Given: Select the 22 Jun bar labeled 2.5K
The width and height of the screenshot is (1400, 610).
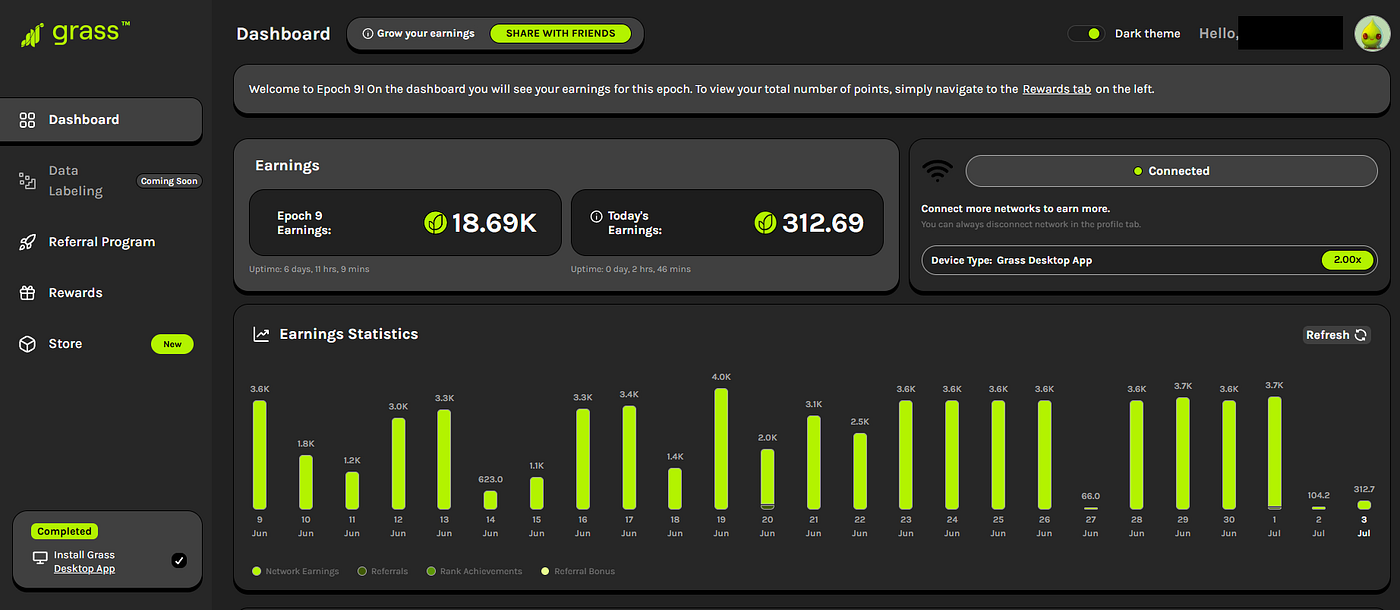Looking at the screenshot, I should (x=860, y=471).
